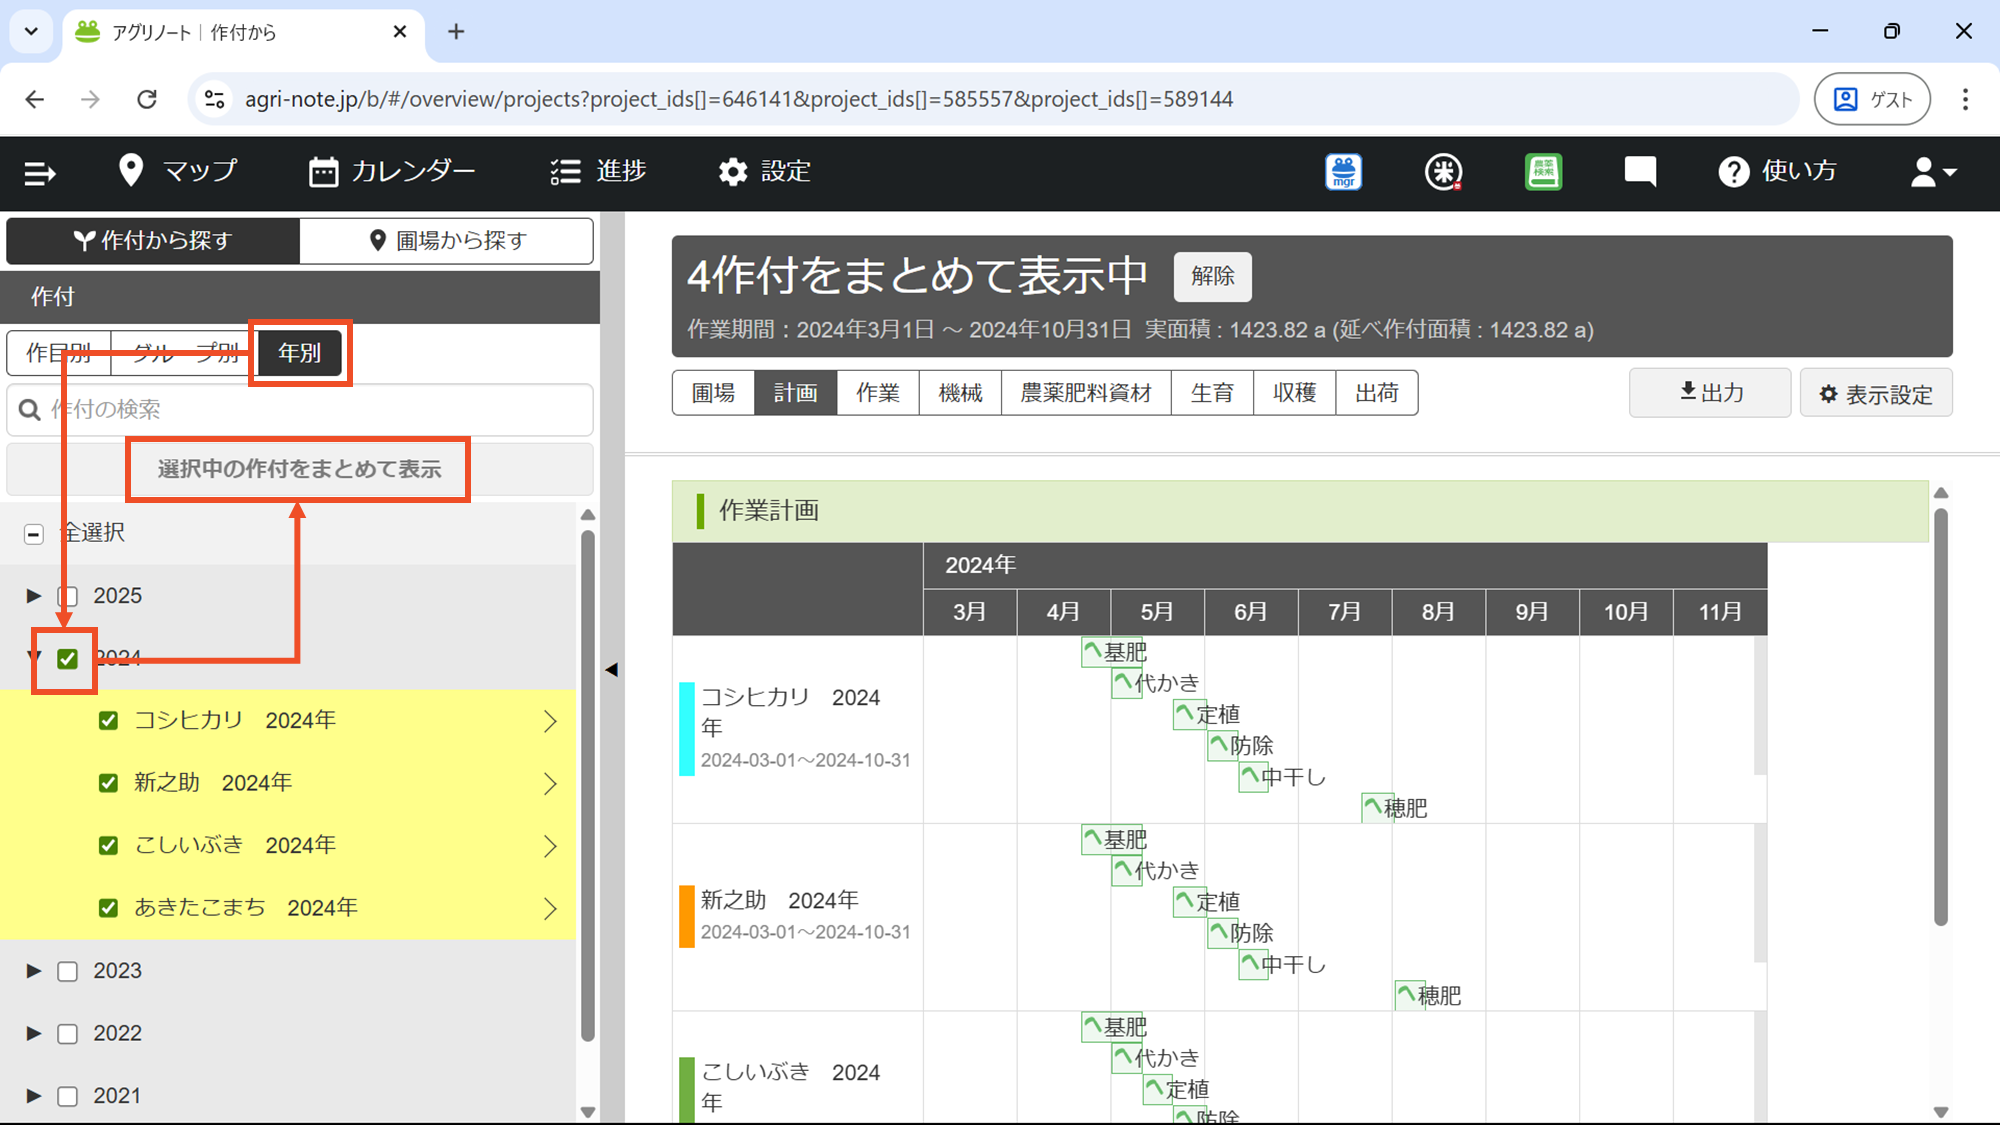Close the アグリノート browser tab

tap(400, 32)
